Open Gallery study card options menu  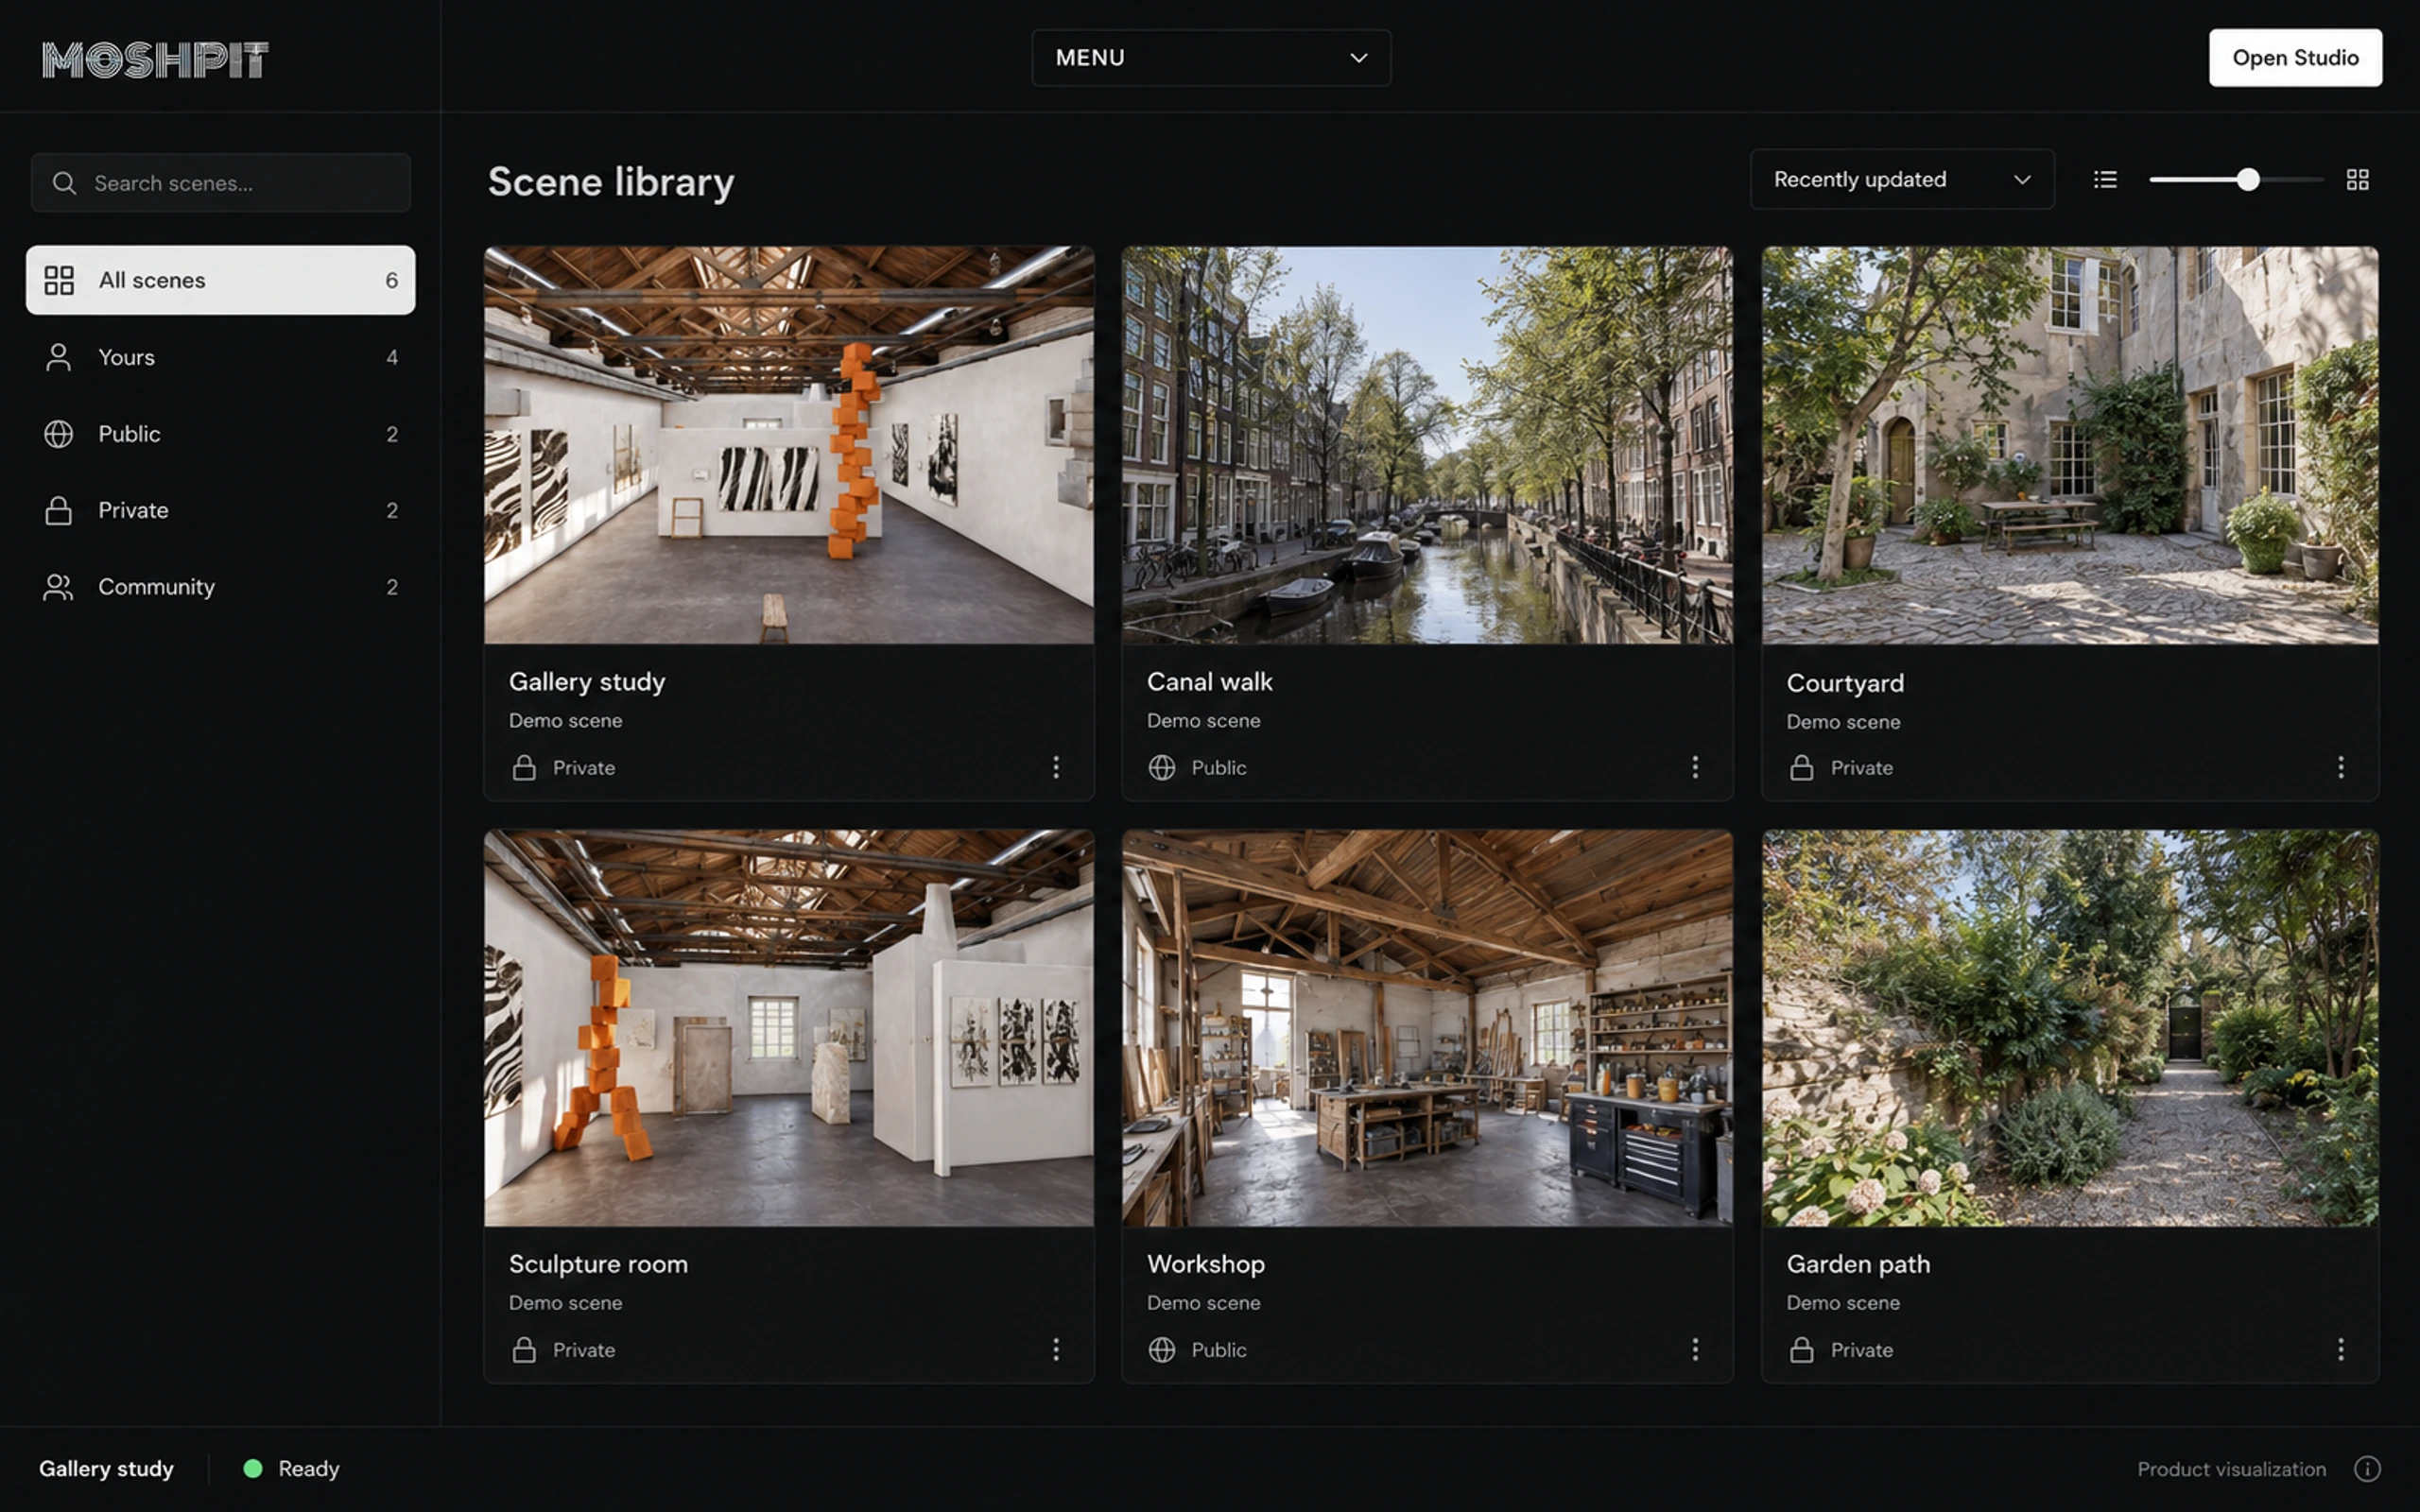(x=1056, y=767)
